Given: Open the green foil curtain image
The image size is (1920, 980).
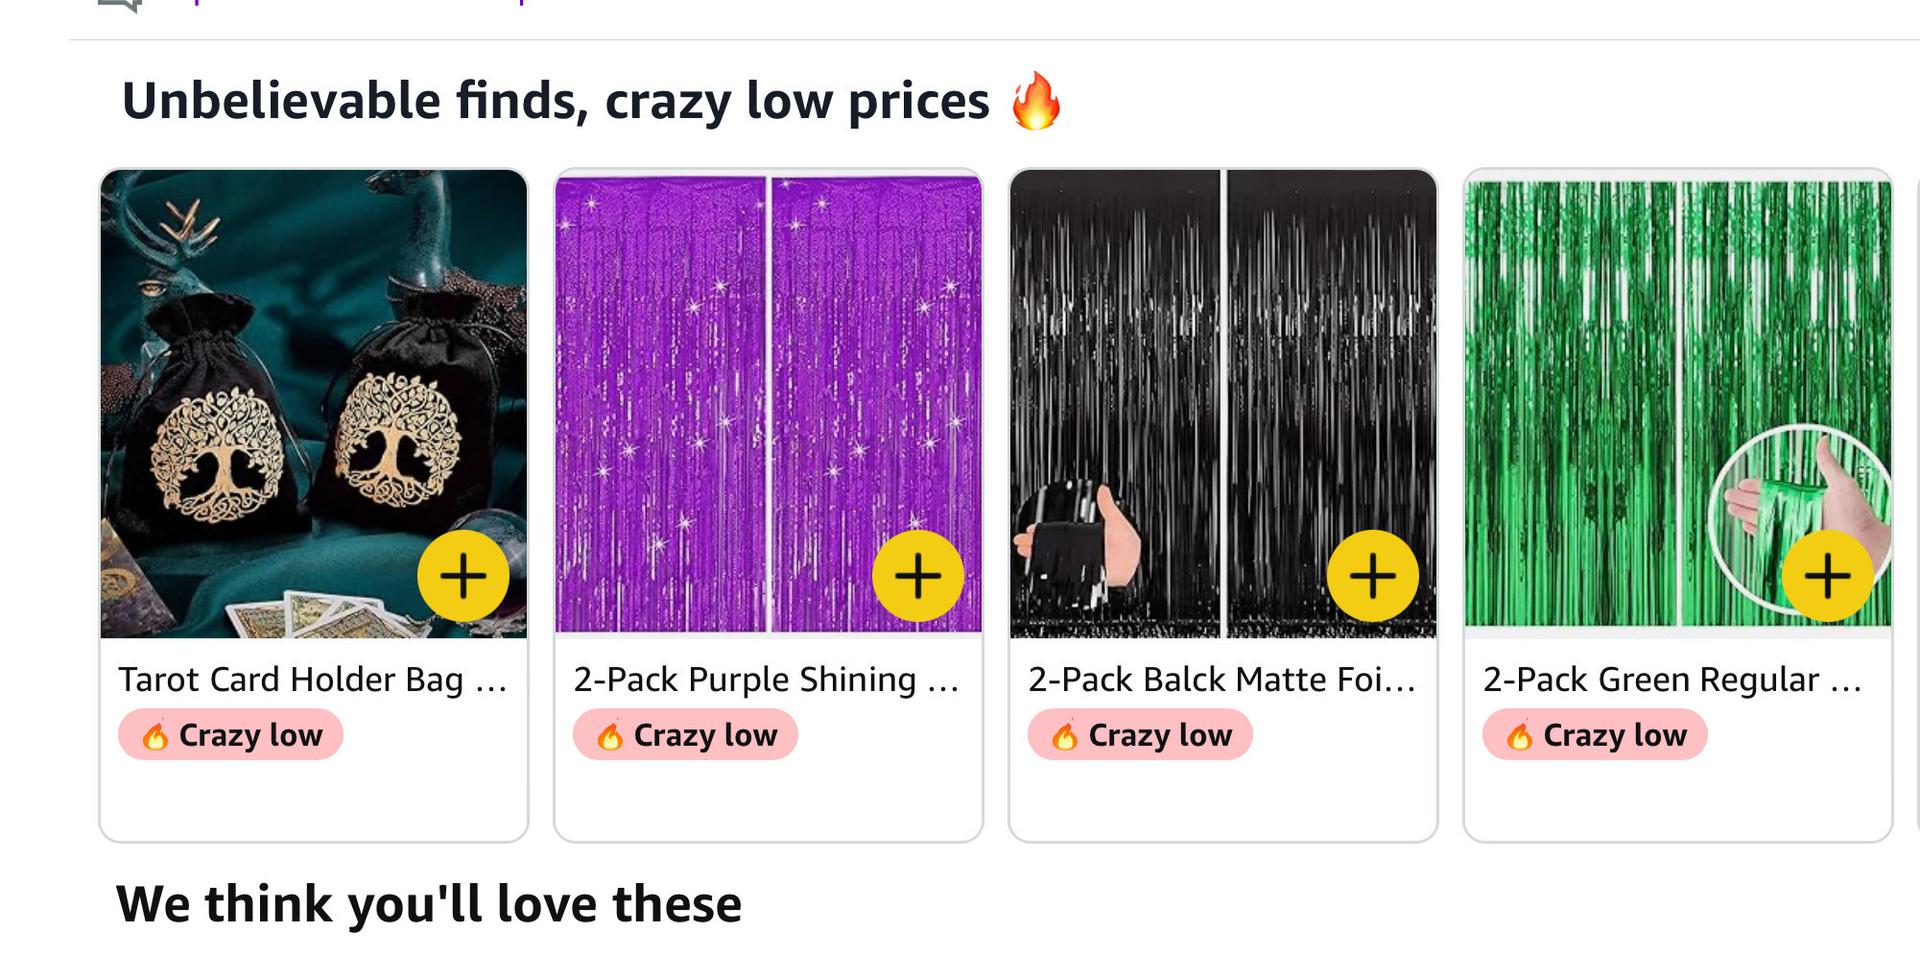Looking at the screenshot, I should [x=1678, y=404].
